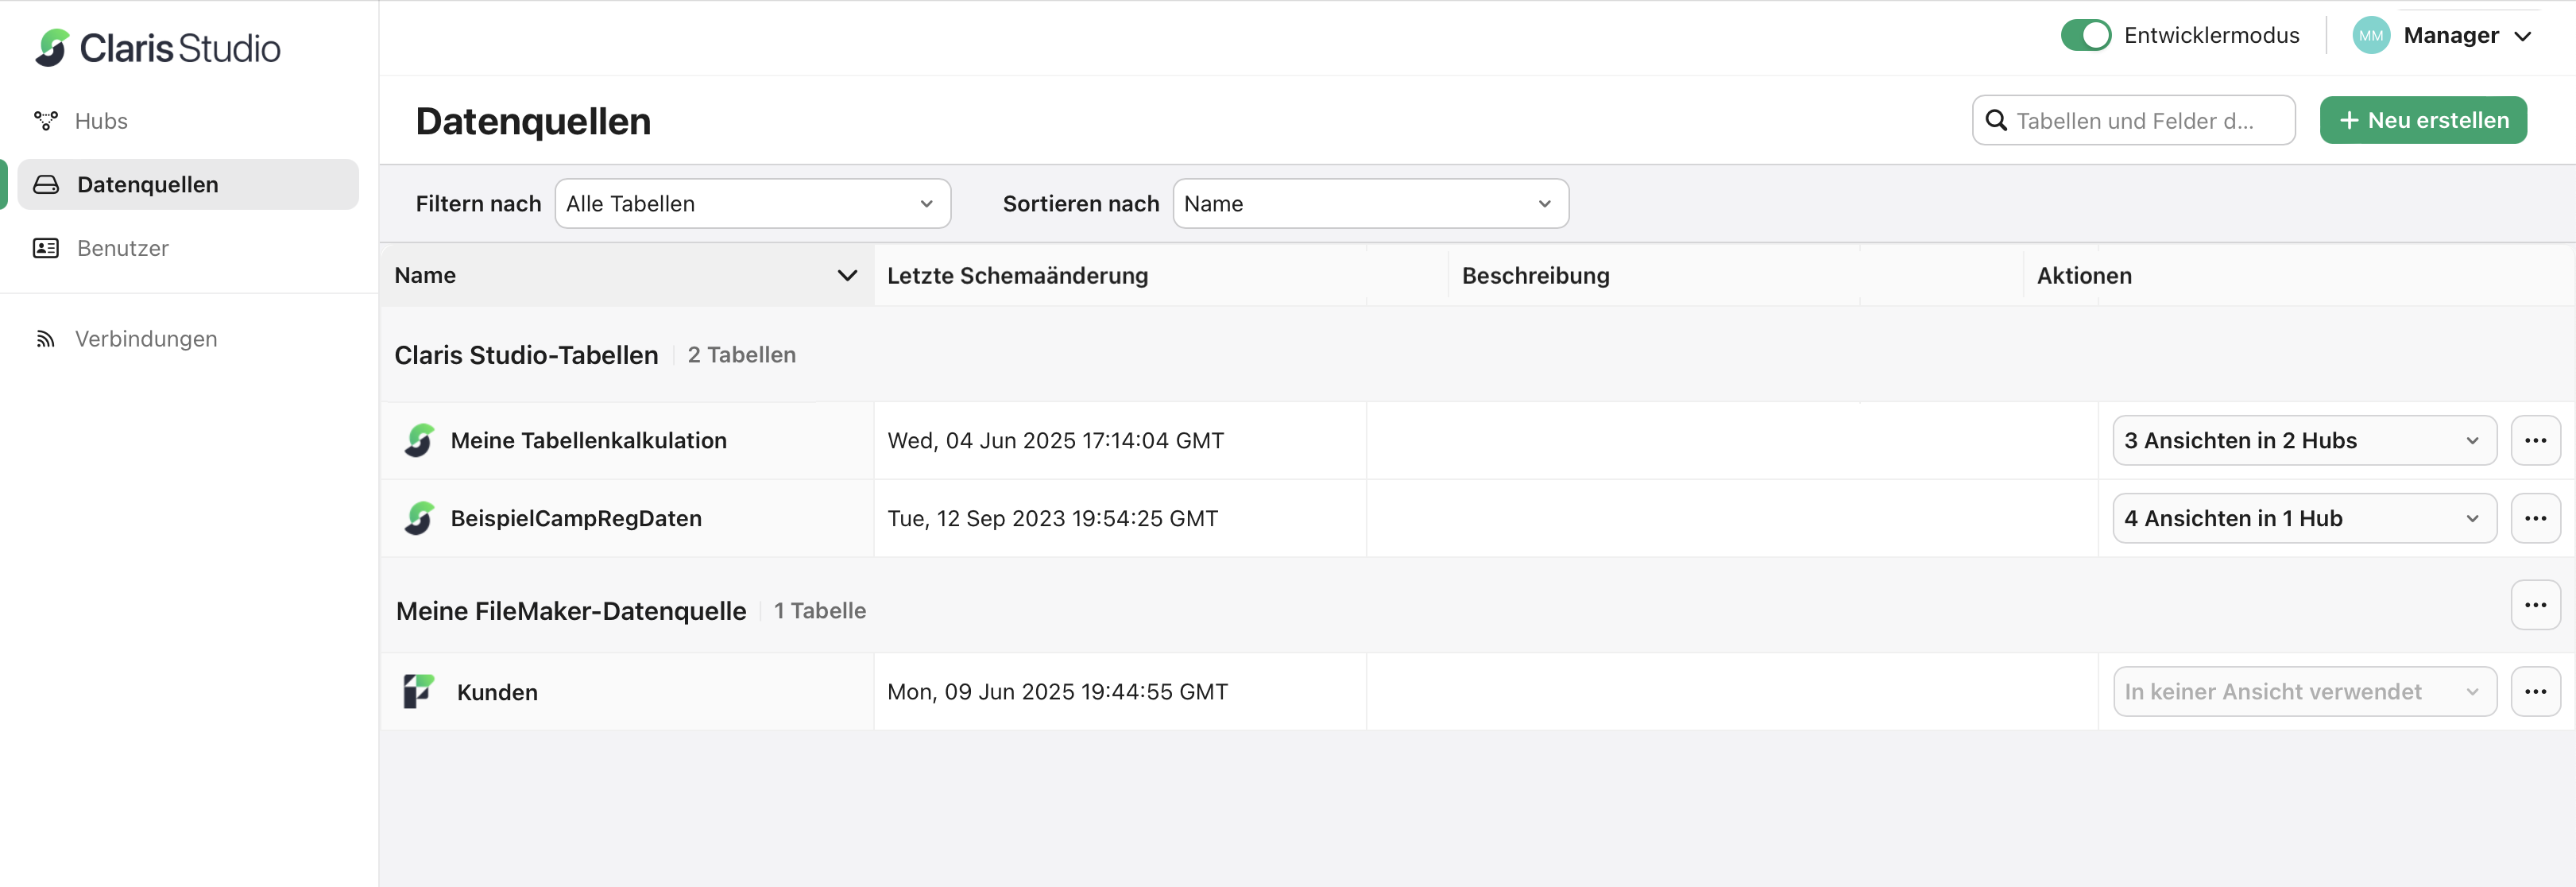Expand In keiner Ansicht verwendet selector
The height and width of the screenshot is (887, 2576).
[2303, 691]
